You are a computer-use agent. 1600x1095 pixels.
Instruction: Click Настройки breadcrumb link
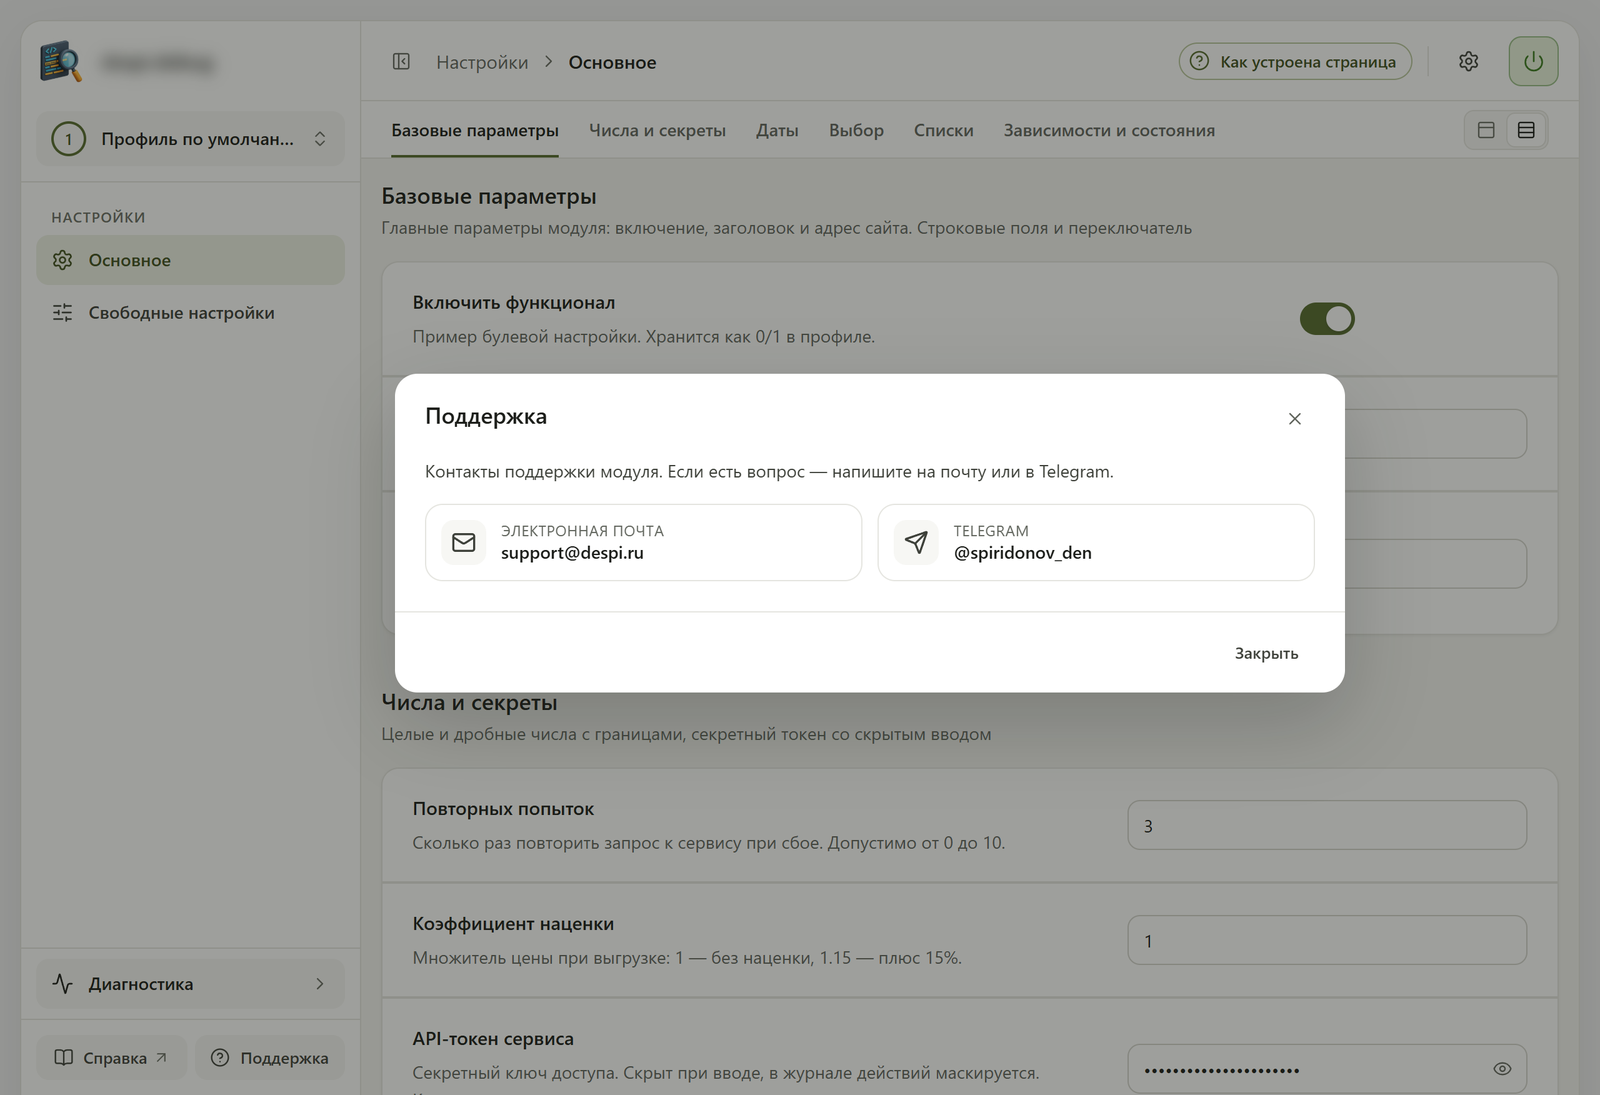[x=482, y=62]
